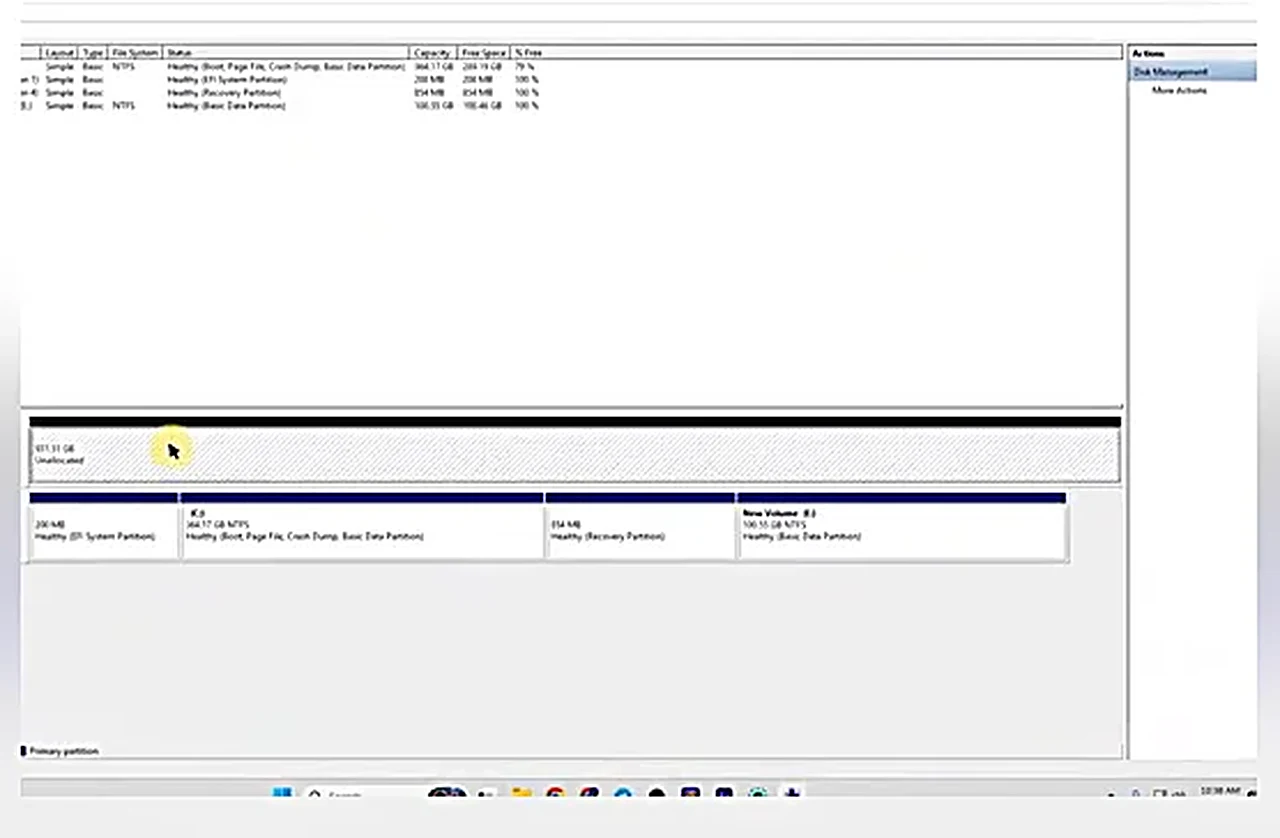Sort by the Capacity column header

coord(433,52)
